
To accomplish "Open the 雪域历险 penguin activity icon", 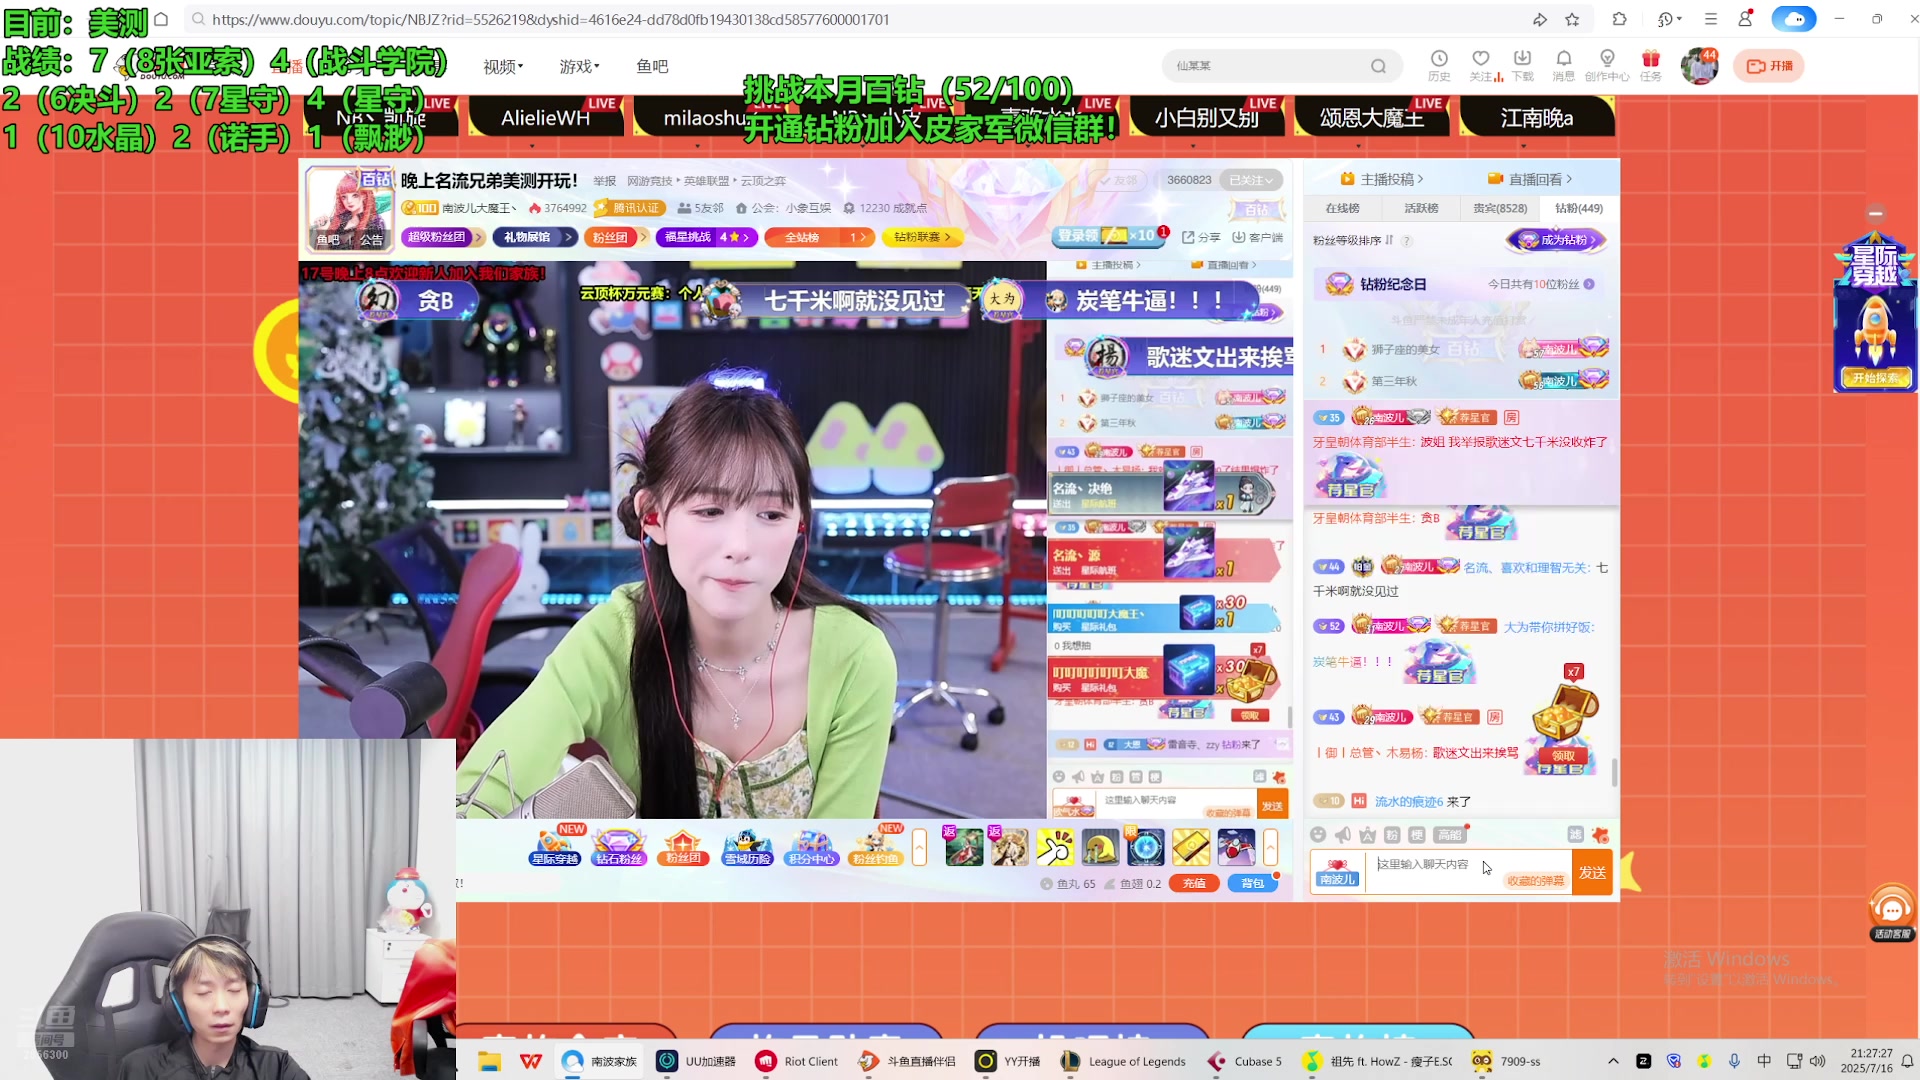I will (x=748, y=847).
